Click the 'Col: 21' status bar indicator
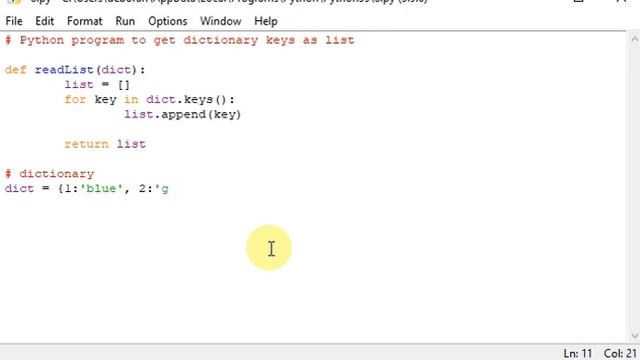 pos(620,353)
